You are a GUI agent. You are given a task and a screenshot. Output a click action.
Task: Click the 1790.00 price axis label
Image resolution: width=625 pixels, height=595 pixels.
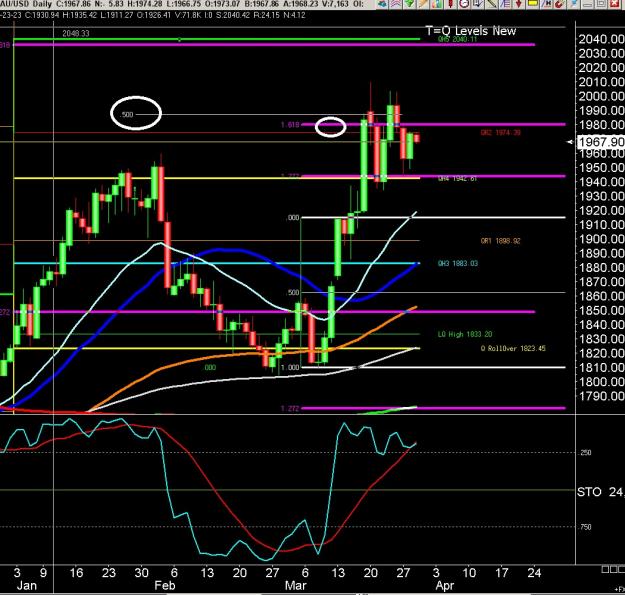pyautogui.click(x=601, y=396)
